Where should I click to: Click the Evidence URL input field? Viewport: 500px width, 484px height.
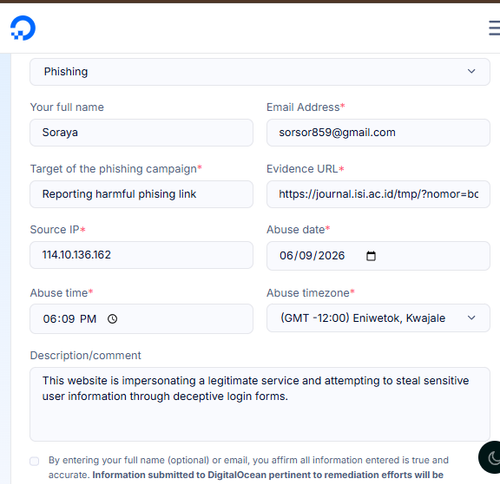pyautogui.click(x=378, y=194)
